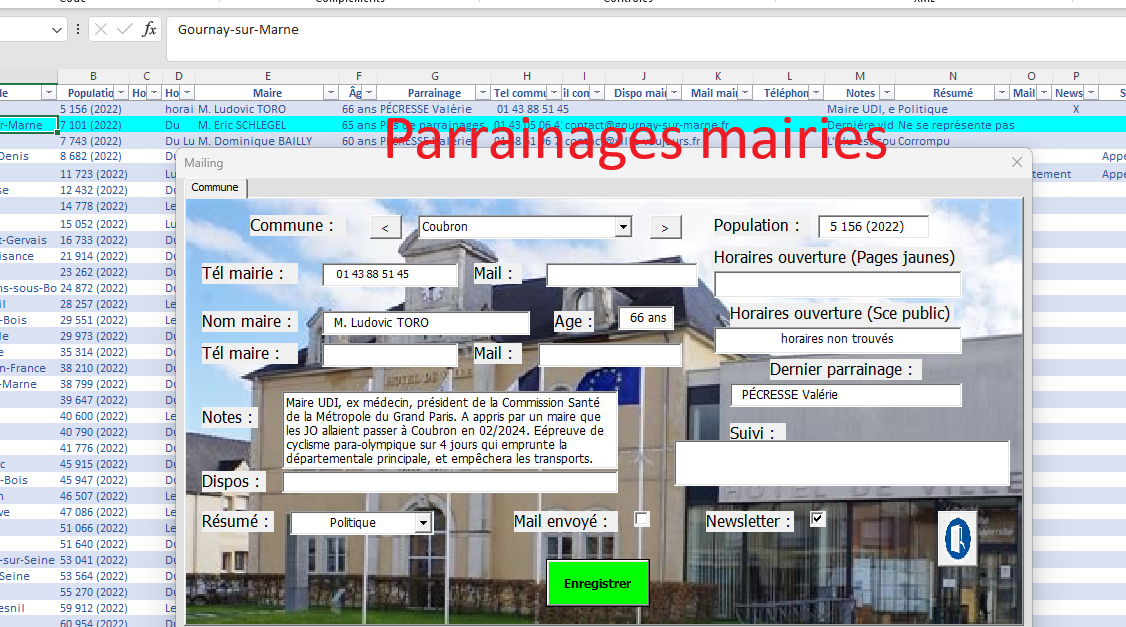Open the Maire column filter arrow

coord(330,93)
